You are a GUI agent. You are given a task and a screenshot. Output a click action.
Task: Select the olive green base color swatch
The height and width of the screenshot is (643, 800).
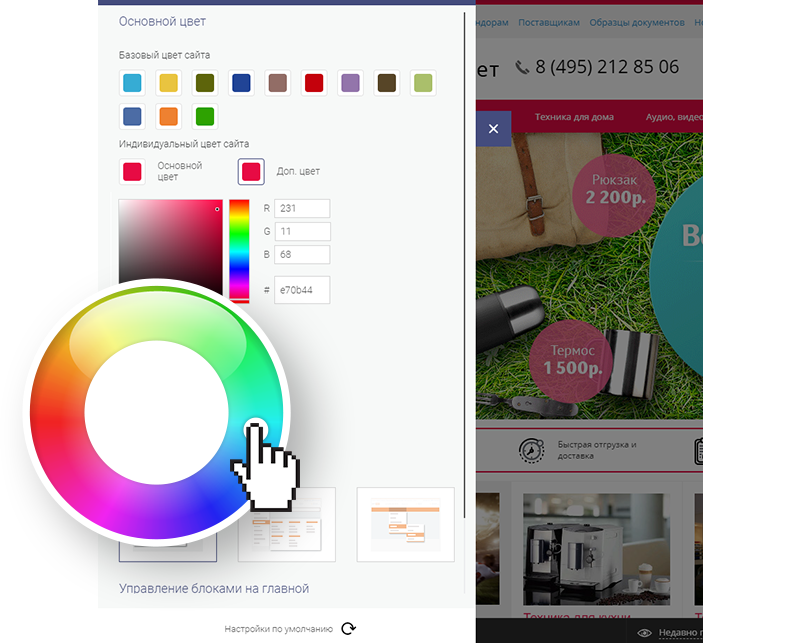tap(205, 83)
